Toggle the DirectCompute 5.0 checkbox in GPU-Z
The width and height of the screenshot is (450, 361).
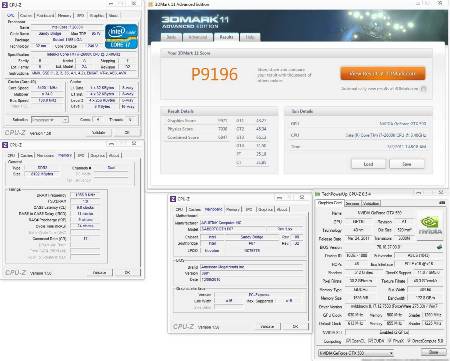pos(409,341)
